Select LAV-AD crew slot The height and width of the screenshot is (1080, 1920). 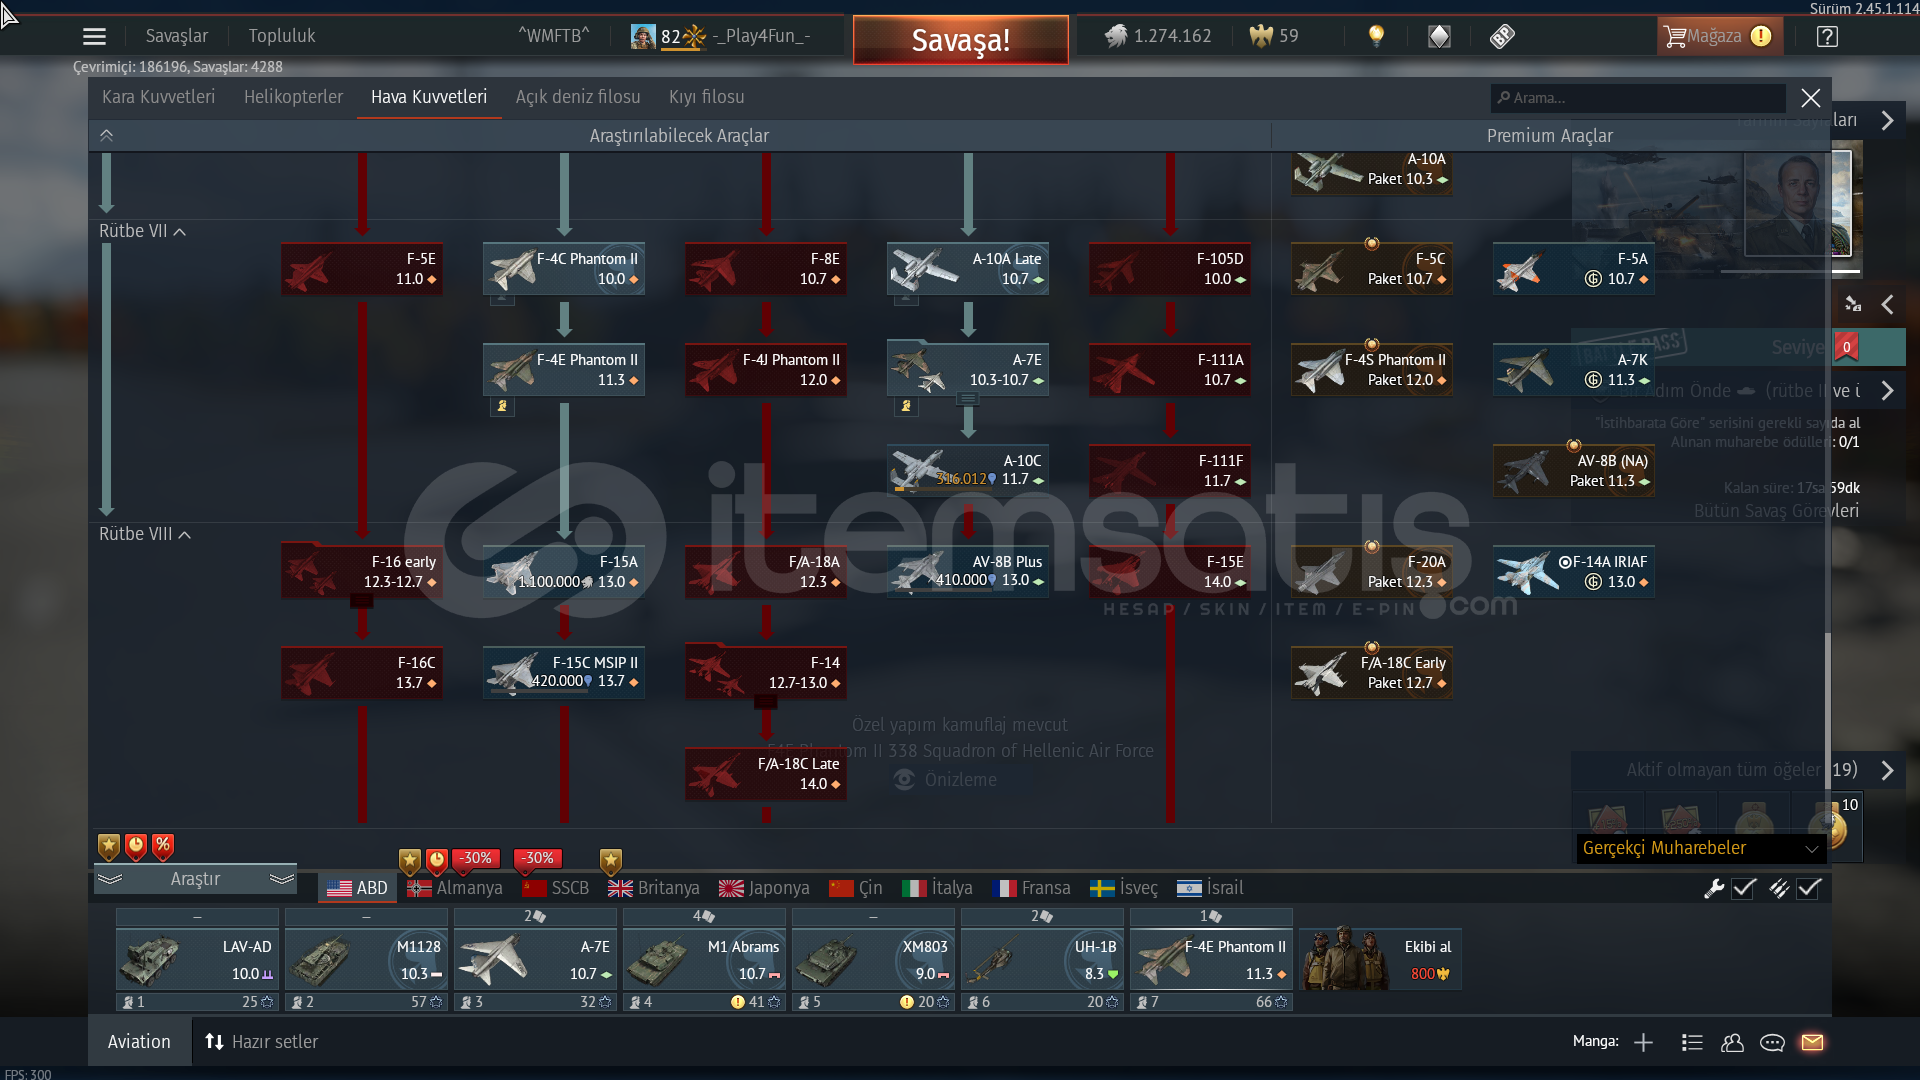point(197,960)
